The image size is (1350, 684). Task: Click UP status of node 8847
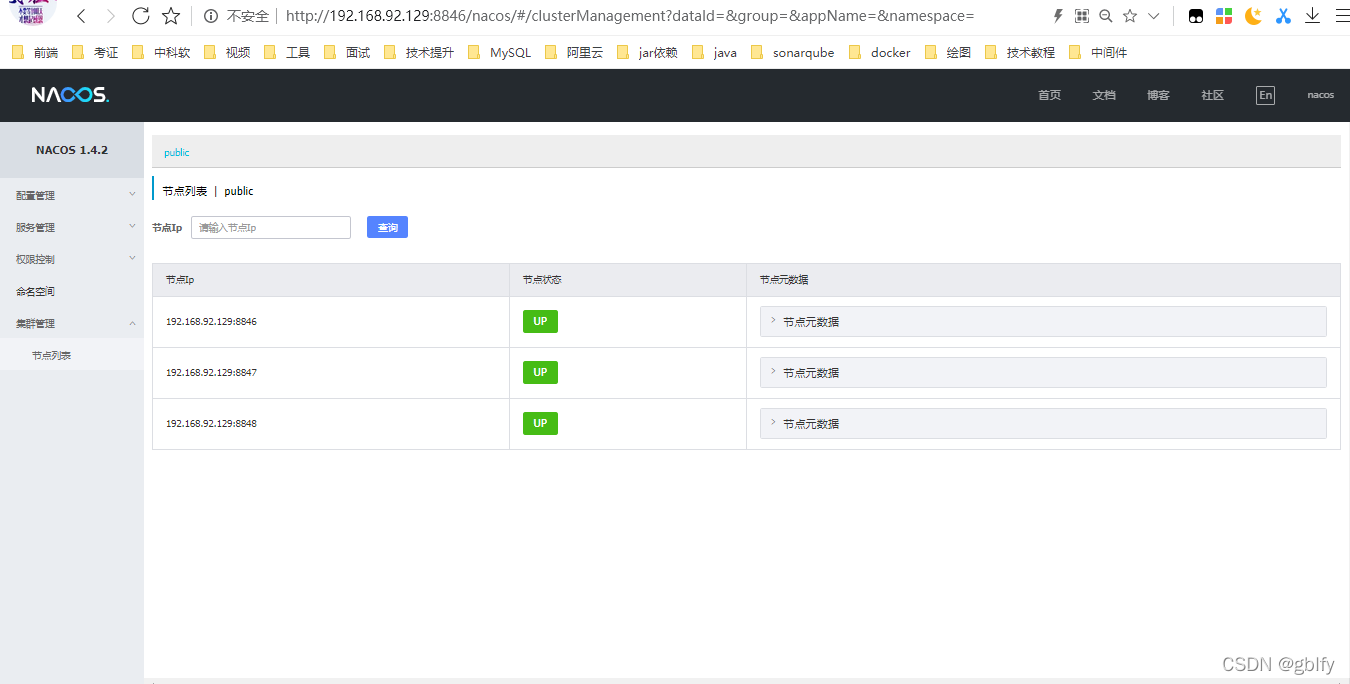(x=540, y=372)
